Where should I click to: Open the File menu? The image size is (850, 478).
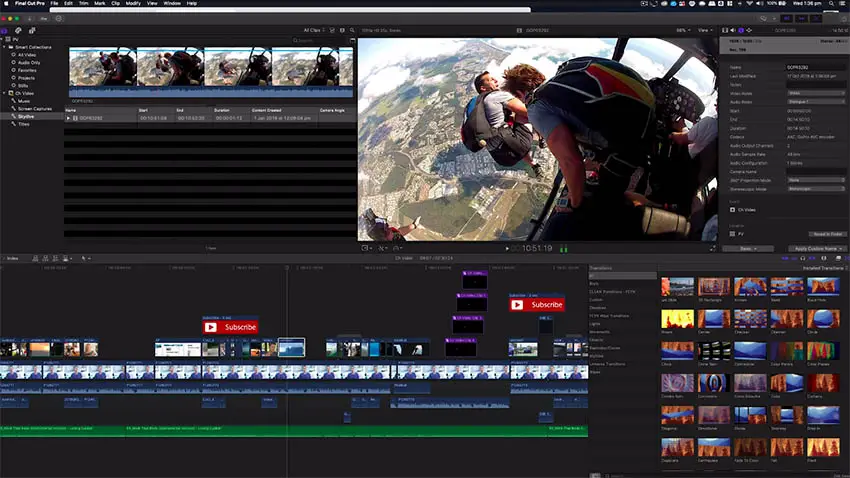[x=54, y=3]
